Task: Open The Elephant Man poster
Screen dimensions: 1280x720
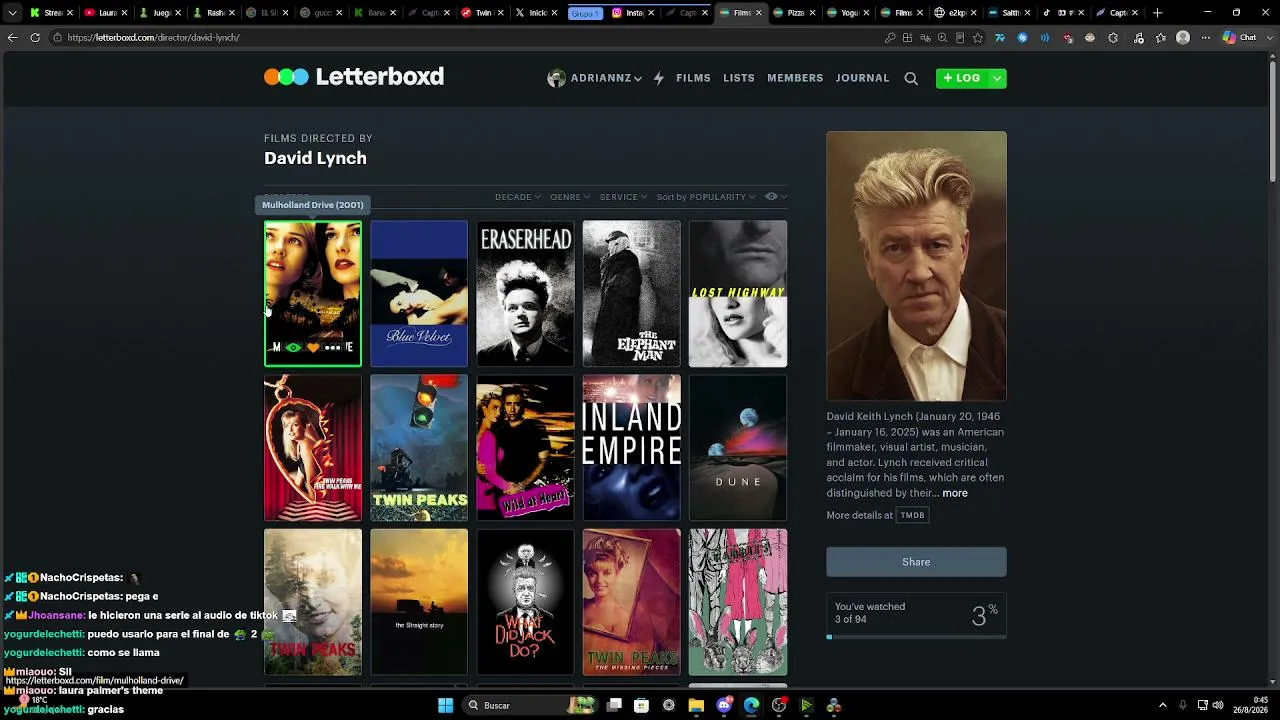Action: [631, 294]
